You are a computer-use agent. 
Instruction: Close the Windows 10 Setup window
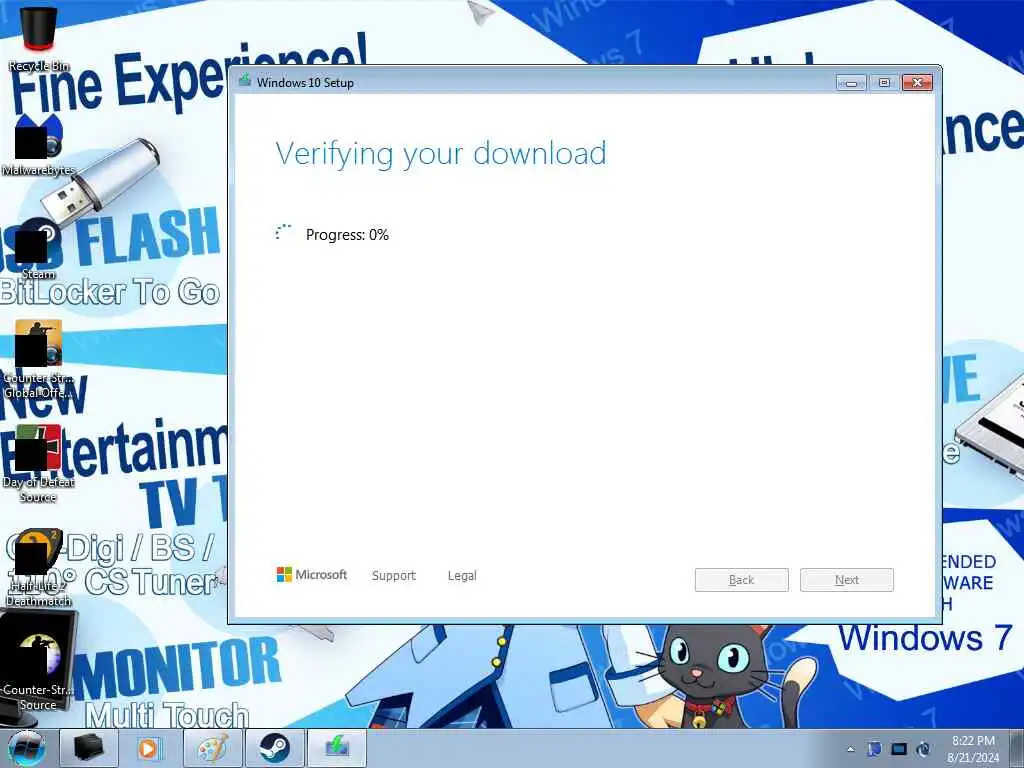[918, 83]
